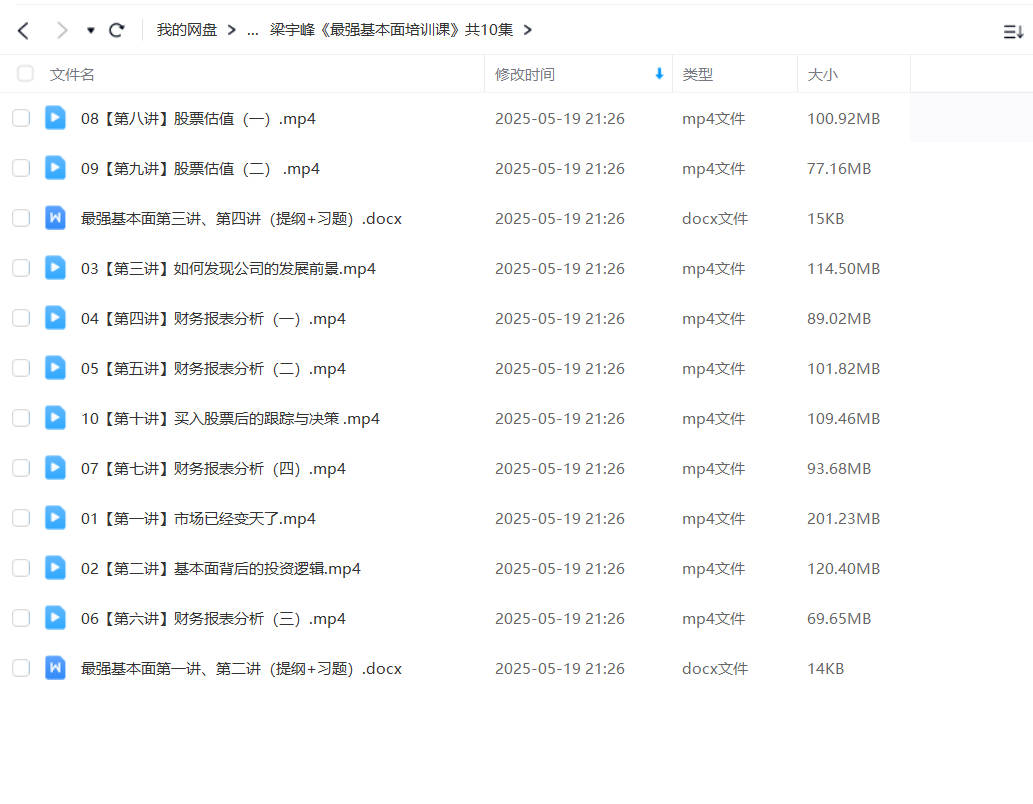The width and height of the screenshot is (1033, 804).
Task: Go back using the left arrow icon
Action: pyautogui.click(x=23, y=30)
